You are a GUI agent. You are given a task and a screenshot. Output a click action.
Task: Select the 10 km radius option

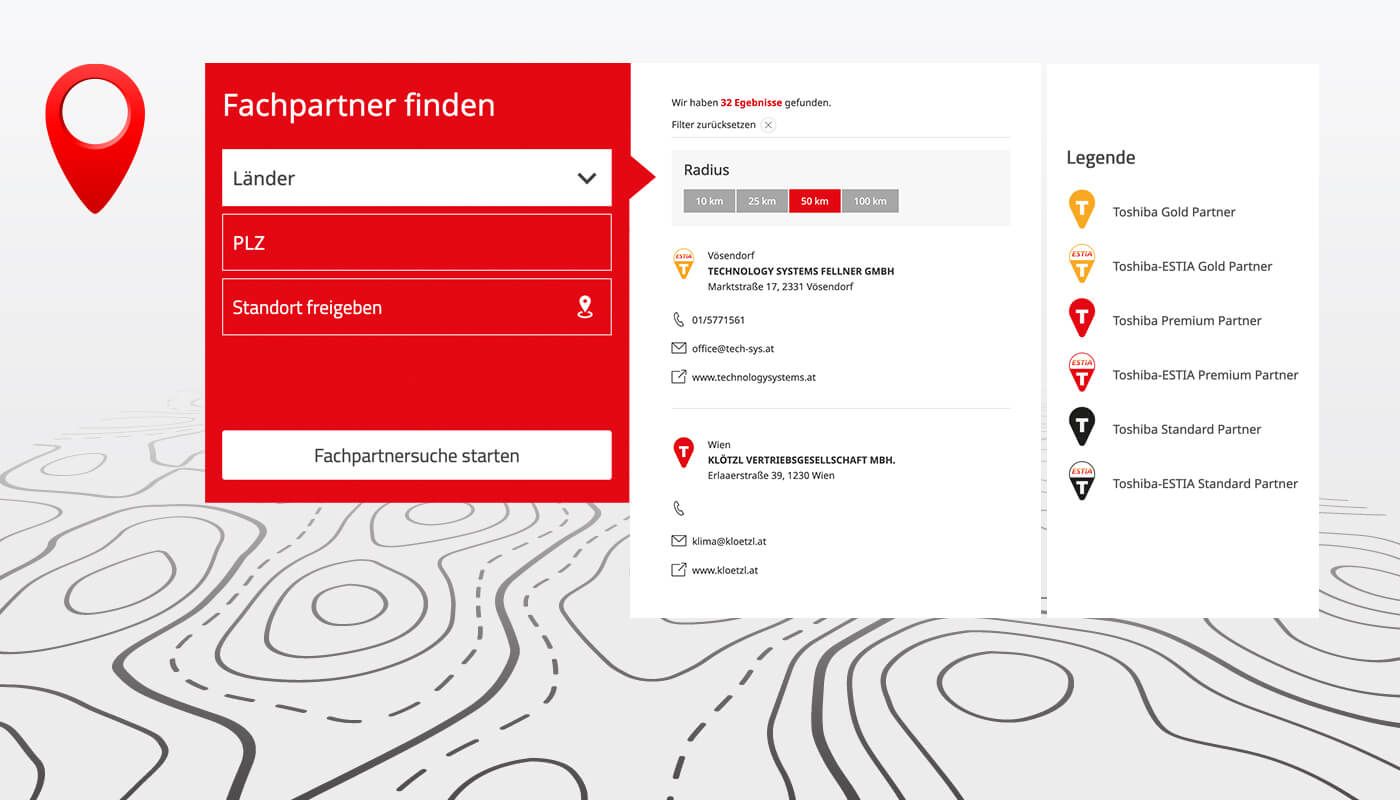[x=709, y=201]
